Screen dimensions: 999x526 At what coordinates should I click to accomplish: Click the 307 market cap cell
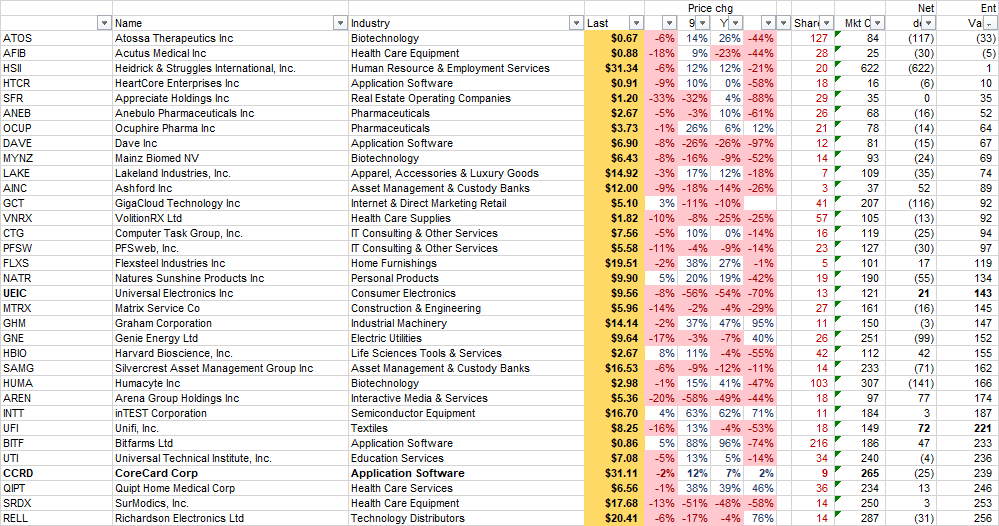860,383
